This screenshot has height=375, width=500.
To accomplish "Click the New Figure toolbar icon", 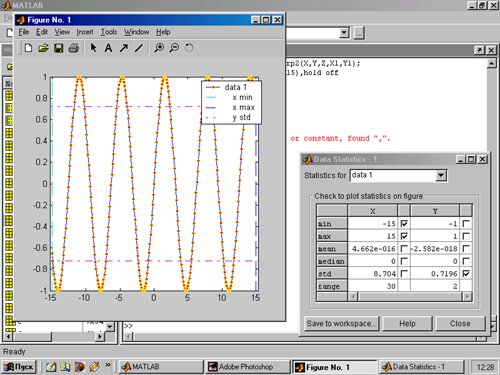I will coord(29,48).
